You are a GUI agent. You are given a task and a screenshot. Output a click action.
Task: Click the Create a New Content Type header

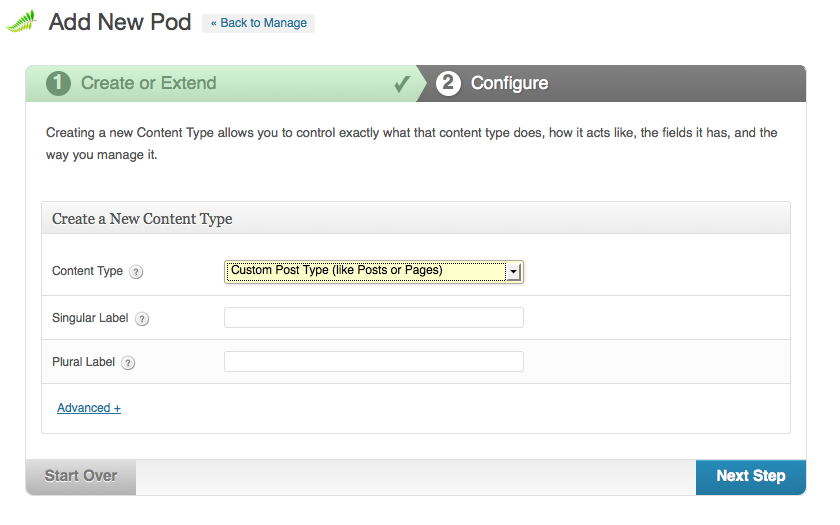coord(142,219)
